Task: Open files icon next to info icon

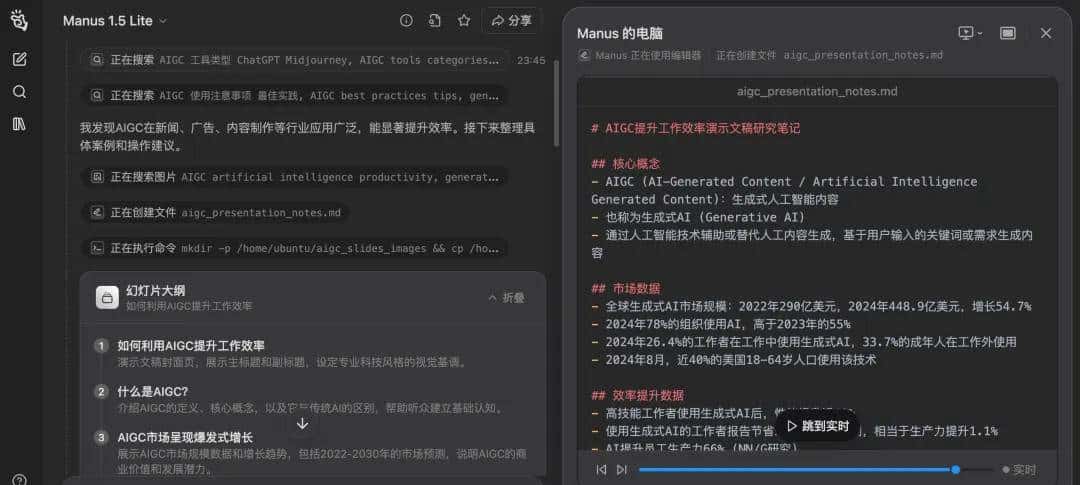Action: (x=435, y=21)
